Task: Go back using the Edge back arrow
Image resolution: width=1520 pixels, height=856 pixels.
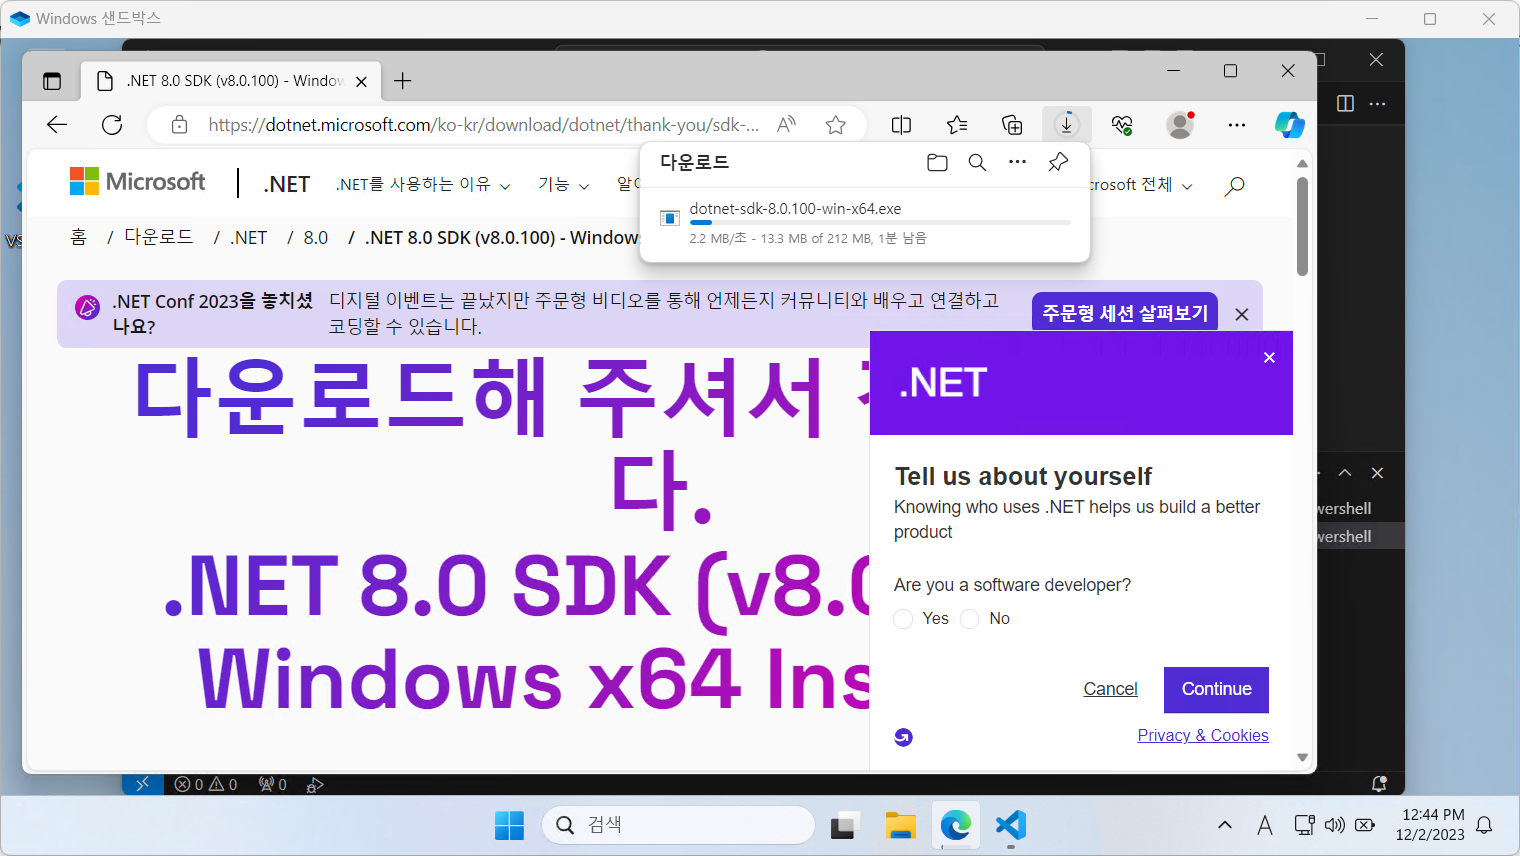Action: 57,125
